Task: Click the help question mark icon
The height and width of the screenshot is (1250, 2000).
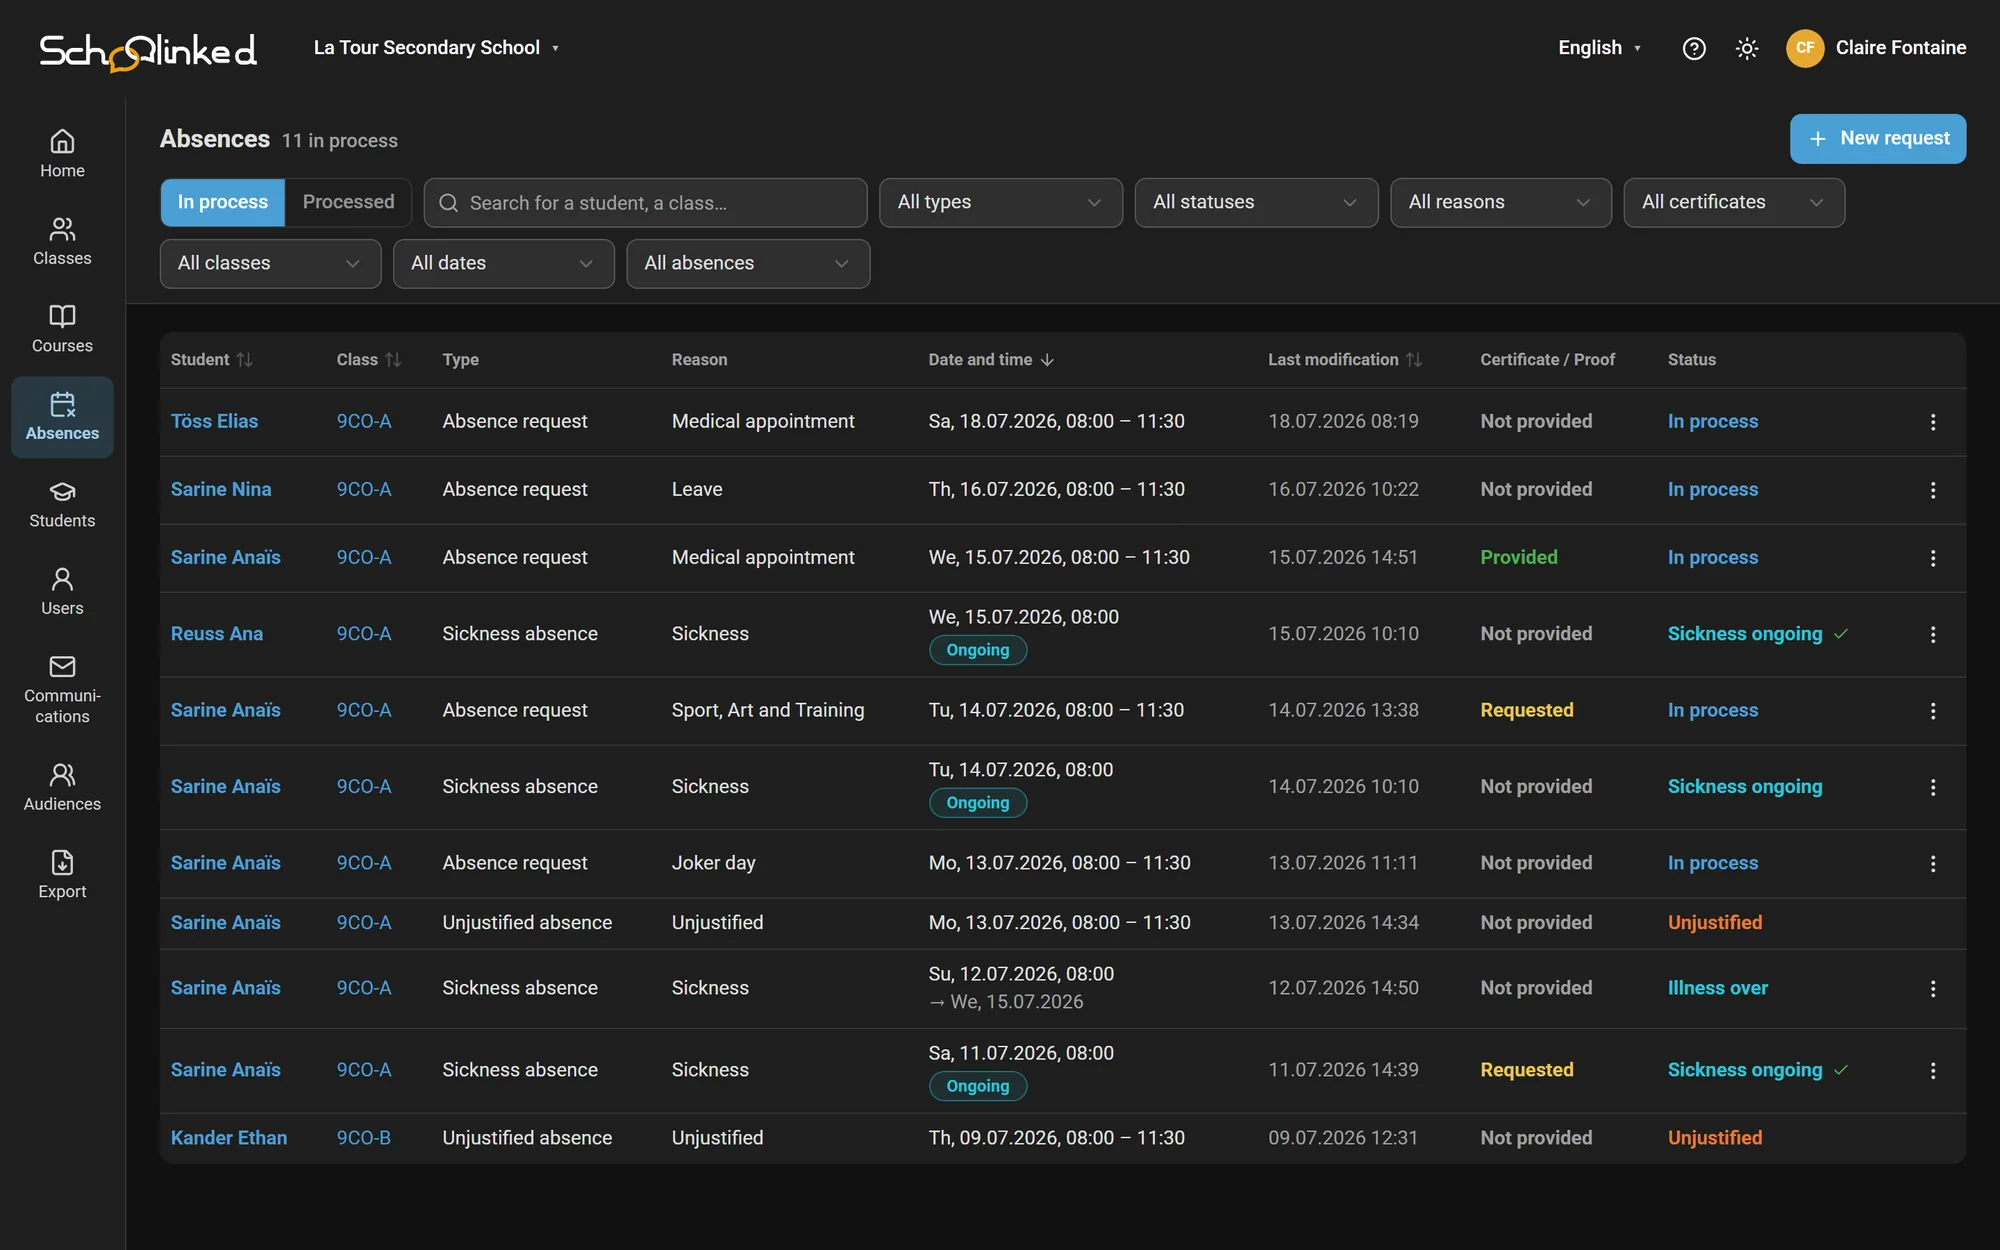Action: click(x=1694, y=48)
